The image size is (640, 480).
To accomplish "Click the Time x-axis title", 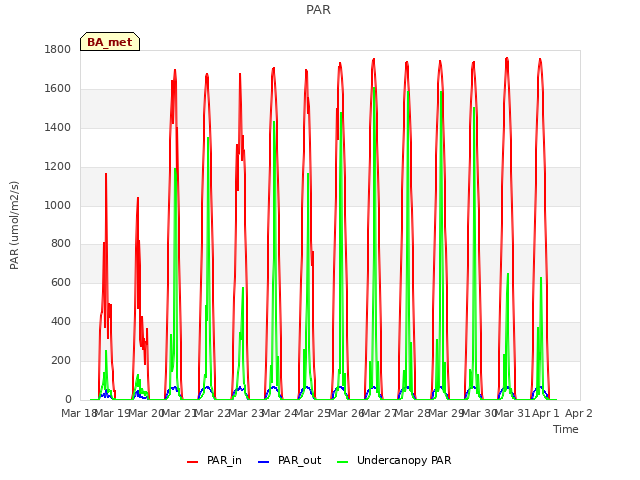I will point(566,429).
